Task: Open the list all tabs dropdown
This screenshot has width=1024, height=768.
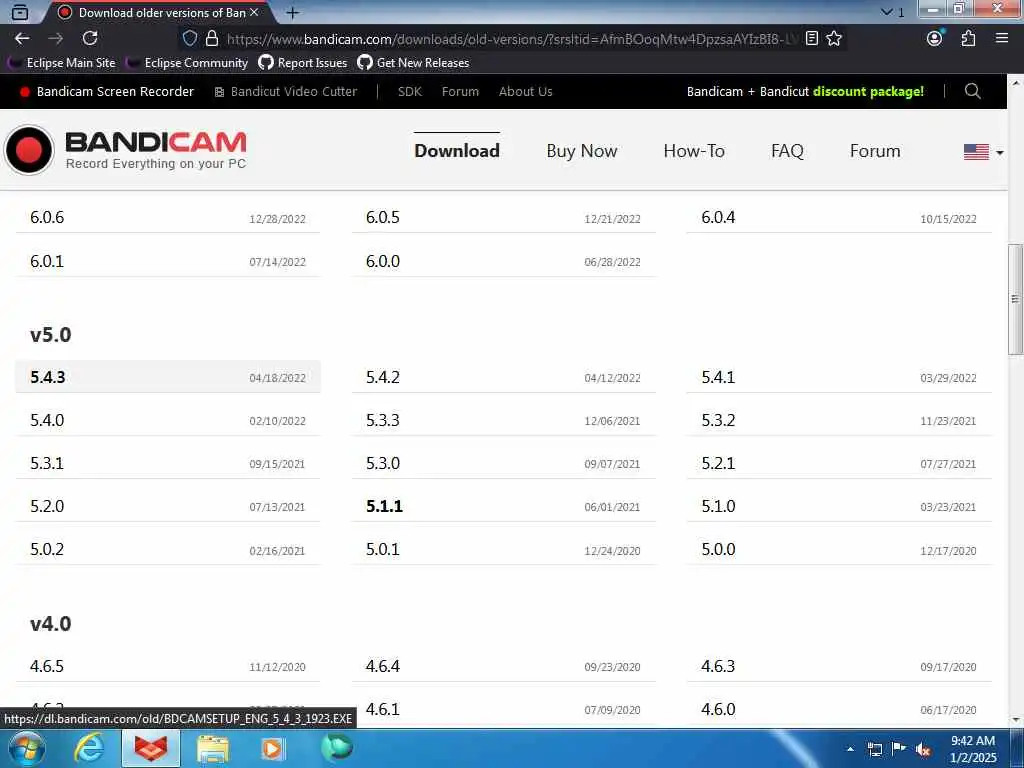Action: pos(887,12)
